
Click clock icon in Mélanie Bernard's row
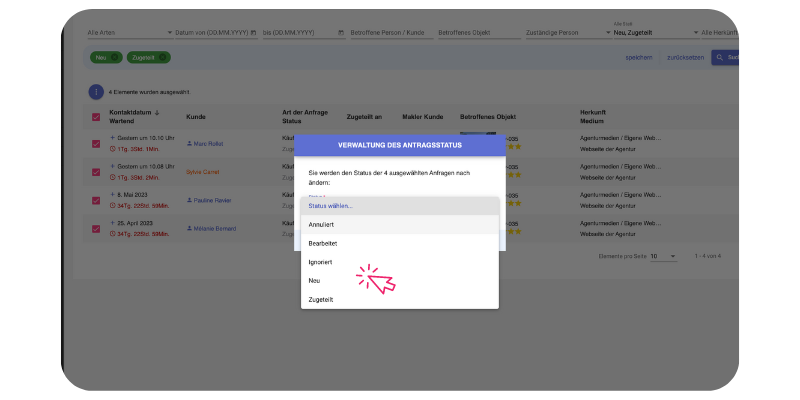[113, 234]
